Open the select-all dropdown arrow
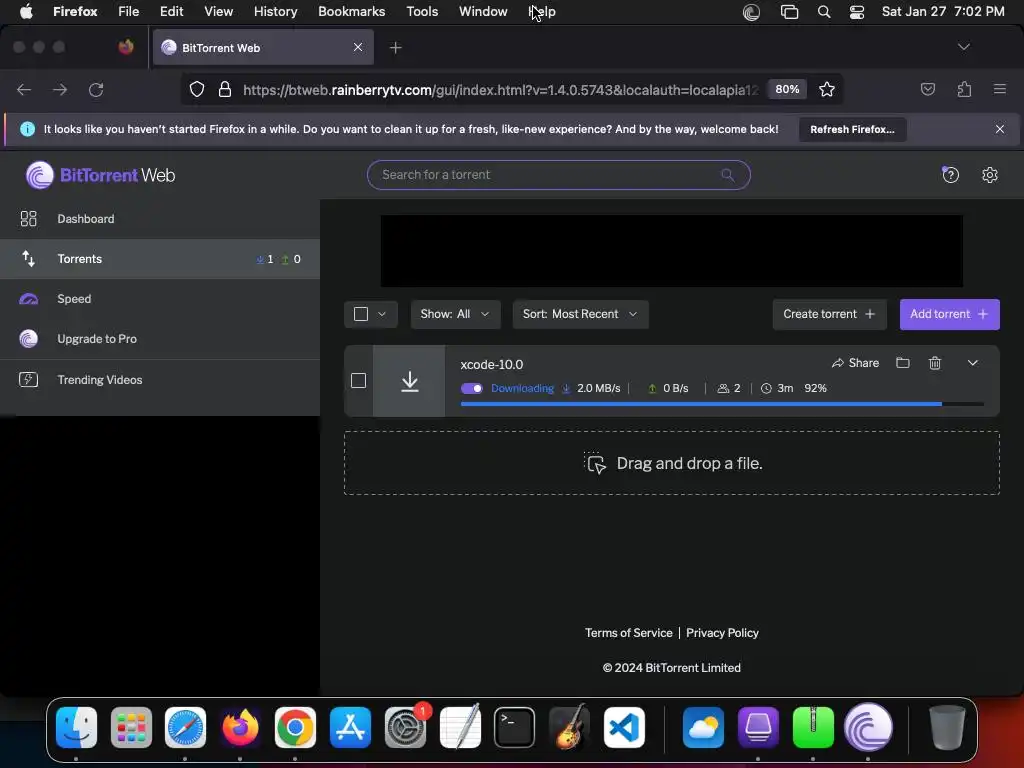The image size is (1024, 768). click(x=382, y=314)
